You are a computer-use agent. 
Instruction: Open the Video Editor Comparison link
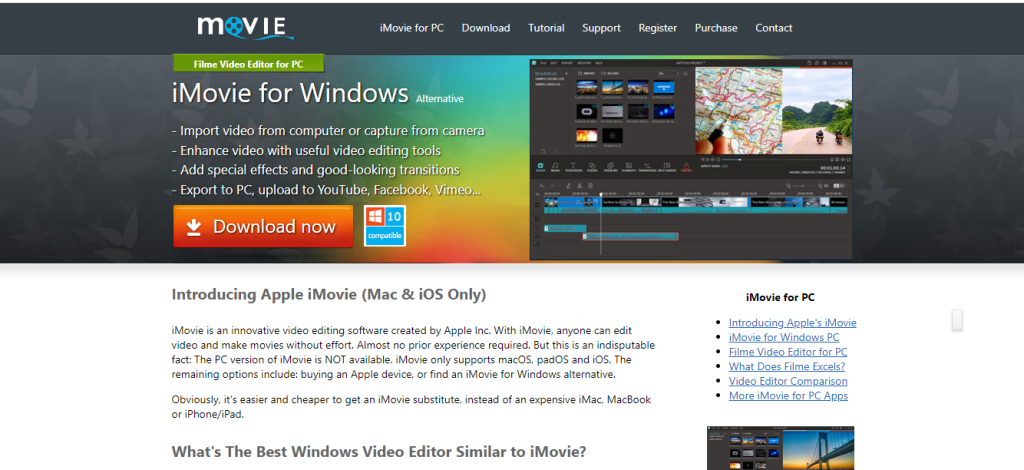click(788, 381)
